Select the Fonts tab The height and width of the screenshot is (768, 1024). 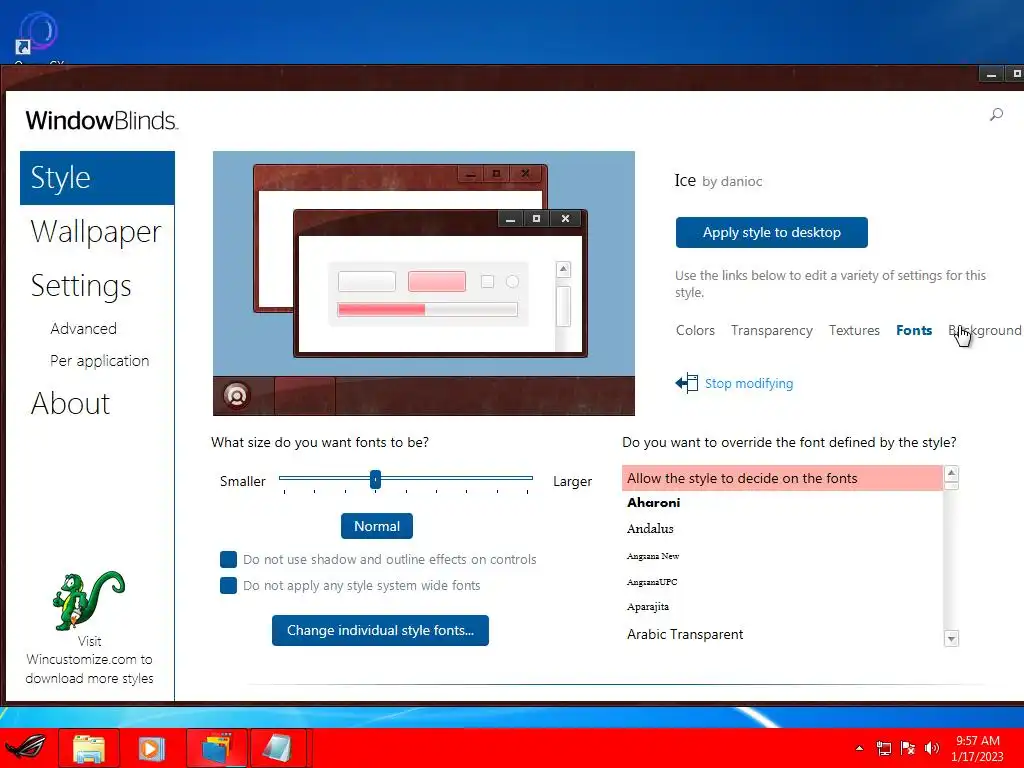coord(914,330)
